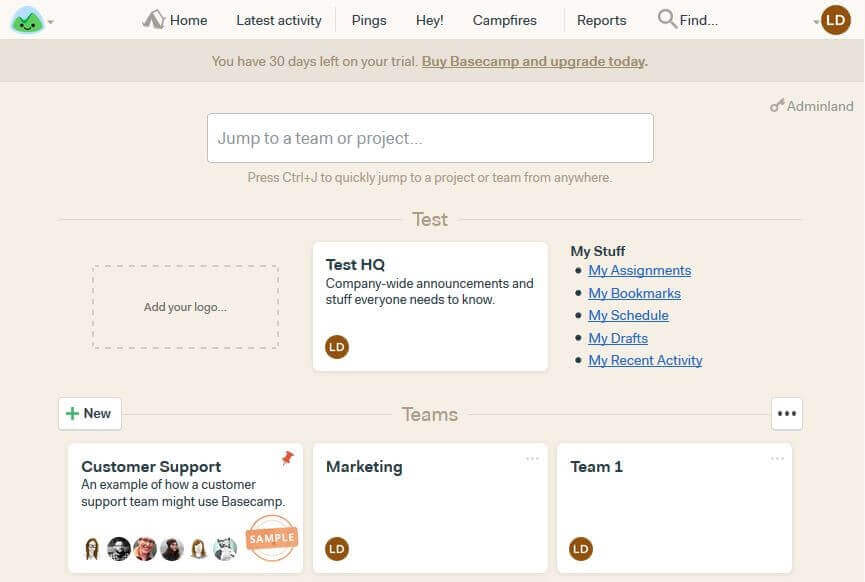This screenshot has height=582, width=865.
Task: Go to the Campfires section
Action: [x=504, y=19]
